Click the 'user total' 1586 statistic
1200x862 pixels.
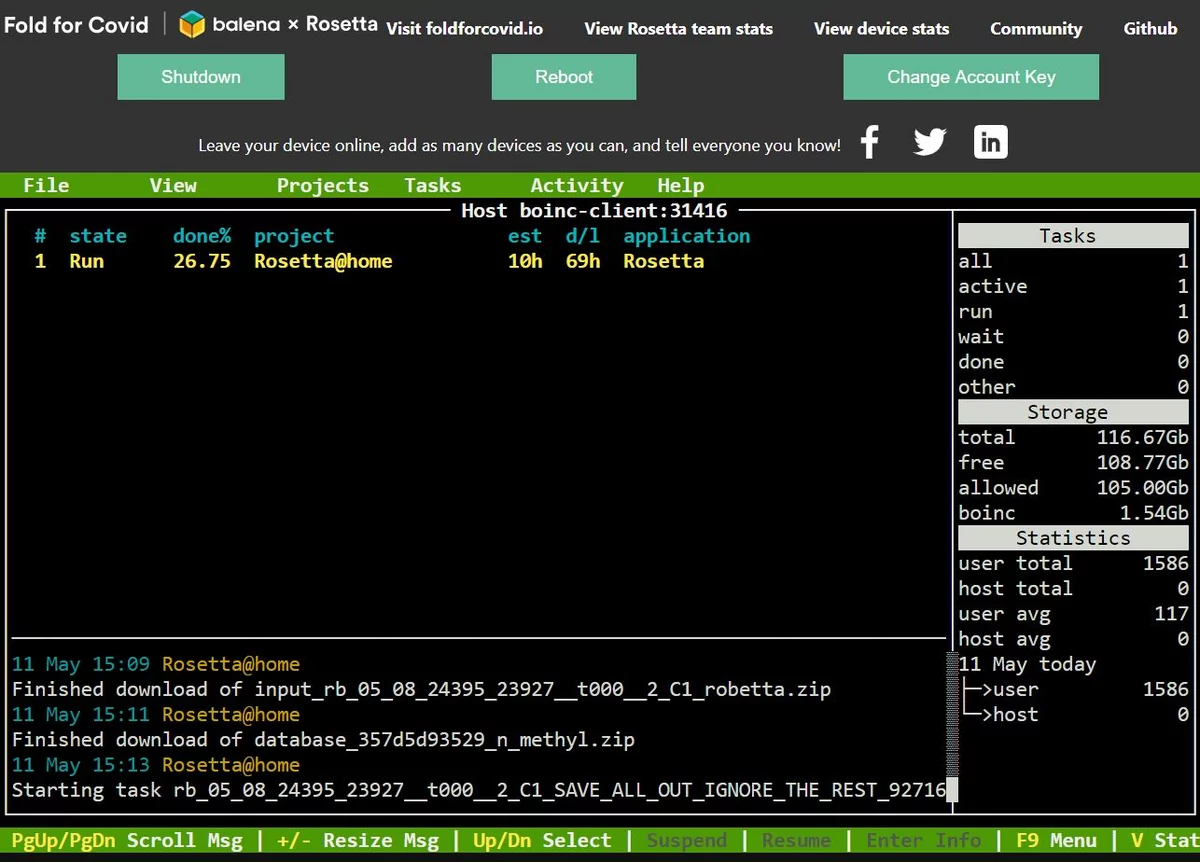point(1073,563)
